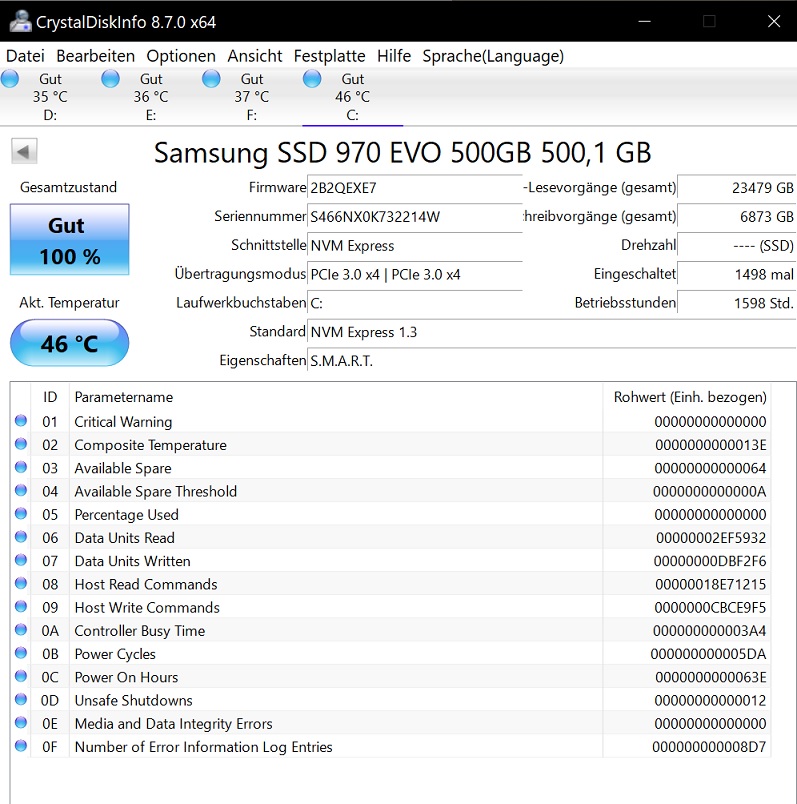797x804 pixels.
Task: Click the Samsung SSD 970 EVO title text
Action: click(x=403, y=153)
